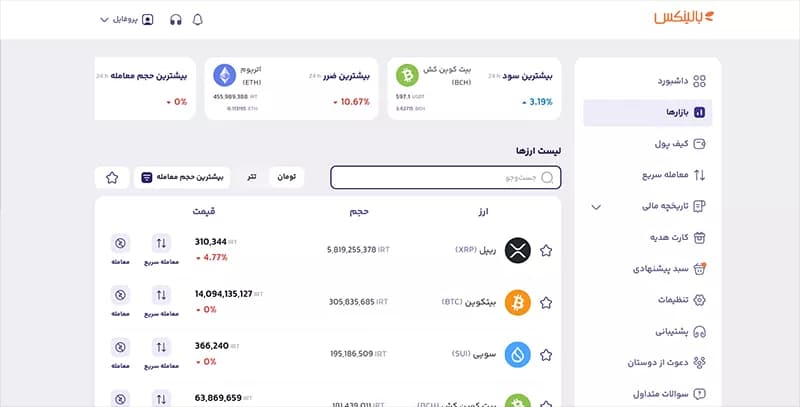This screenshot has width=800, height=407.
Task: Click the Bitcoin (BTC) coin logo
Action: point(517,301)
